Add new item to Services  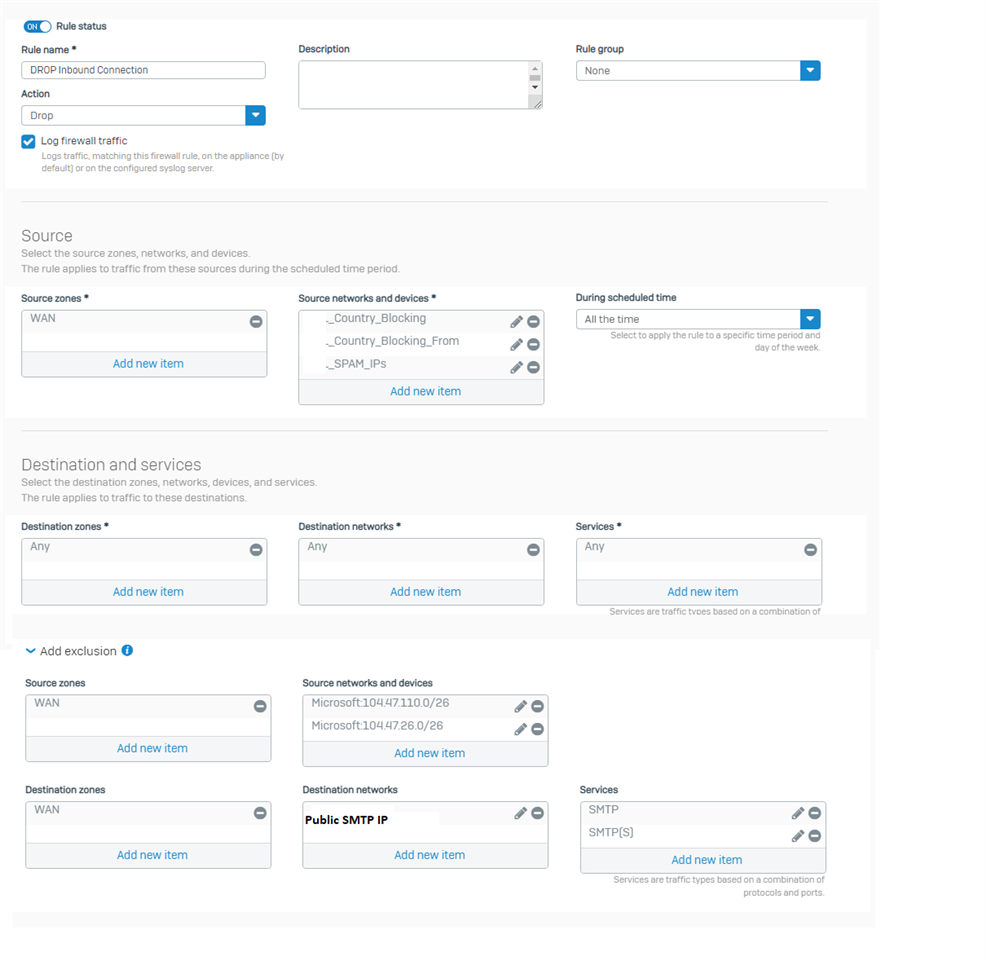click(x=702, y=592)
